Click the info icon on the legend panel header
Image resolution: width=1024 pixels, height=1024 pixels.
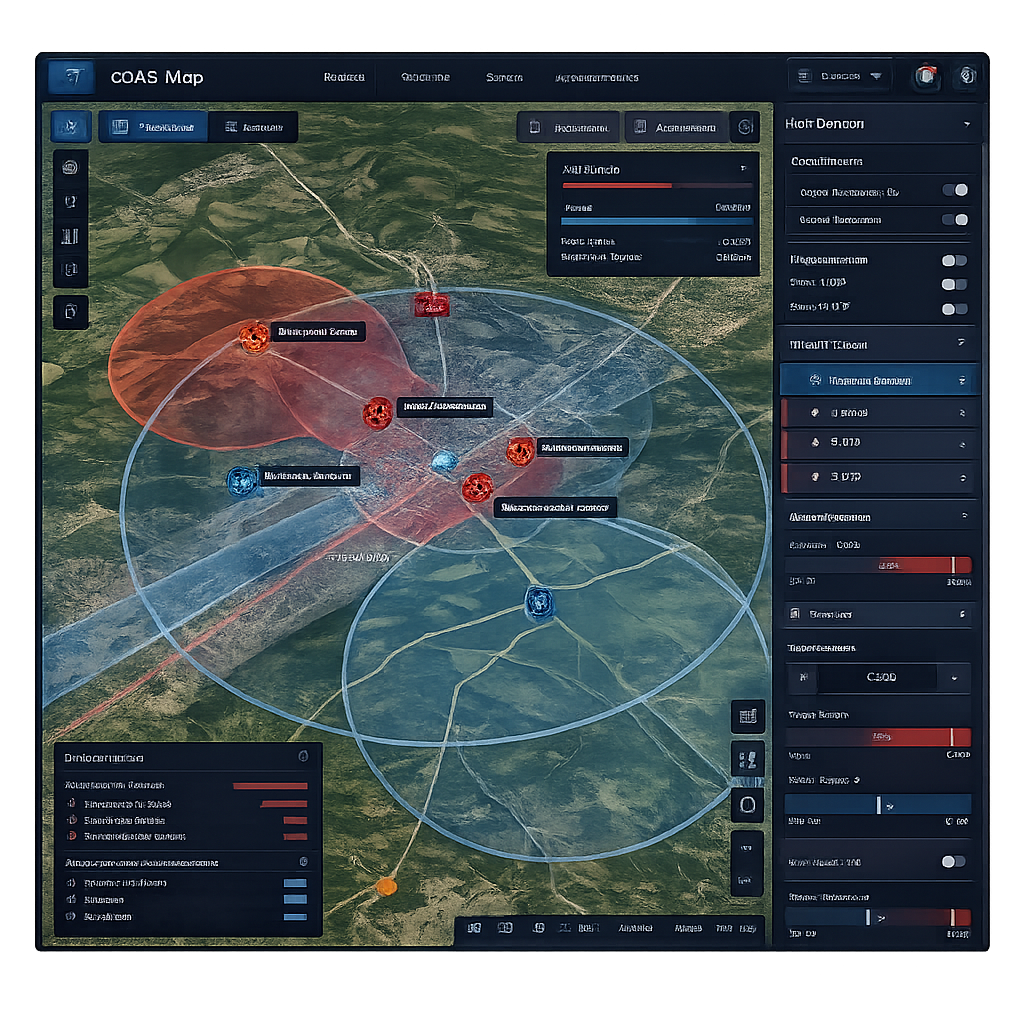(305, 757)
